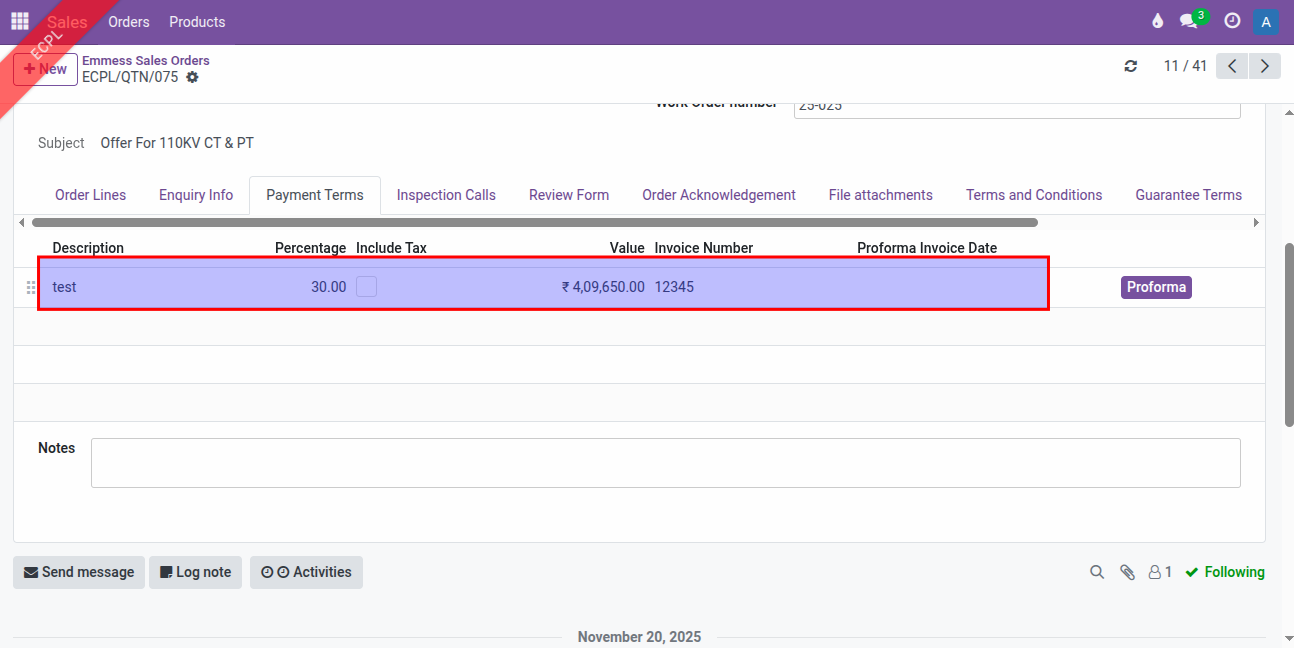Click the paperclip attachments icon
1294x648 pixels.
tap(1127, 572)
